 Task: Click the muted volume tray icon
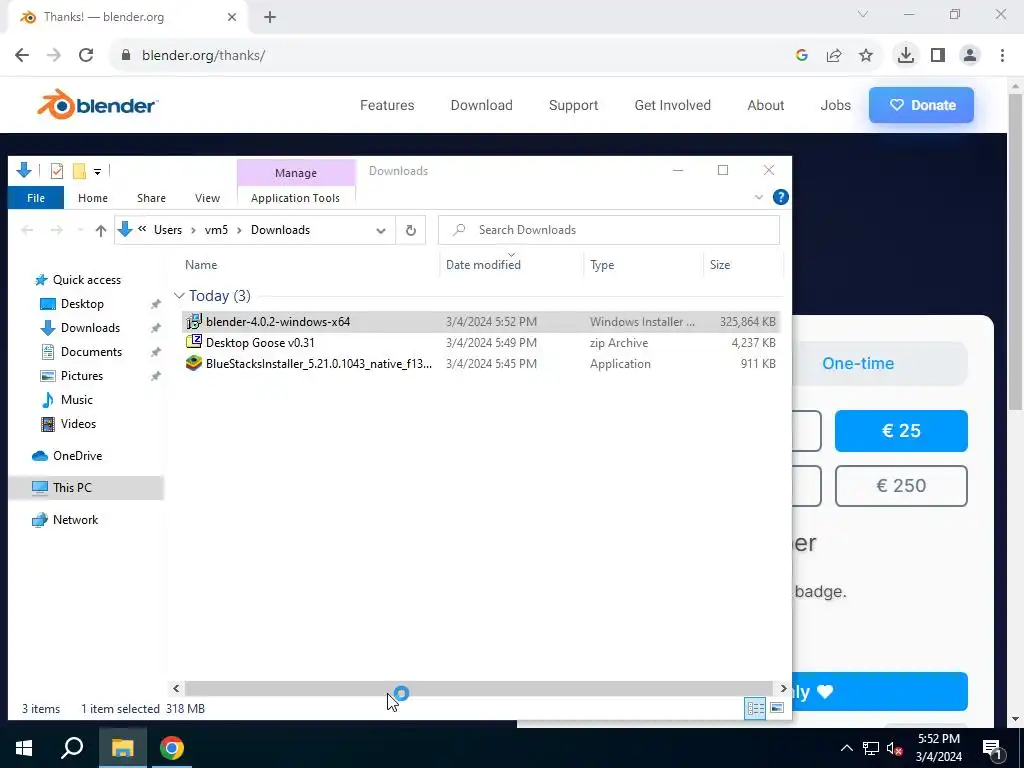pyautogui.click(x=894, y=748)
